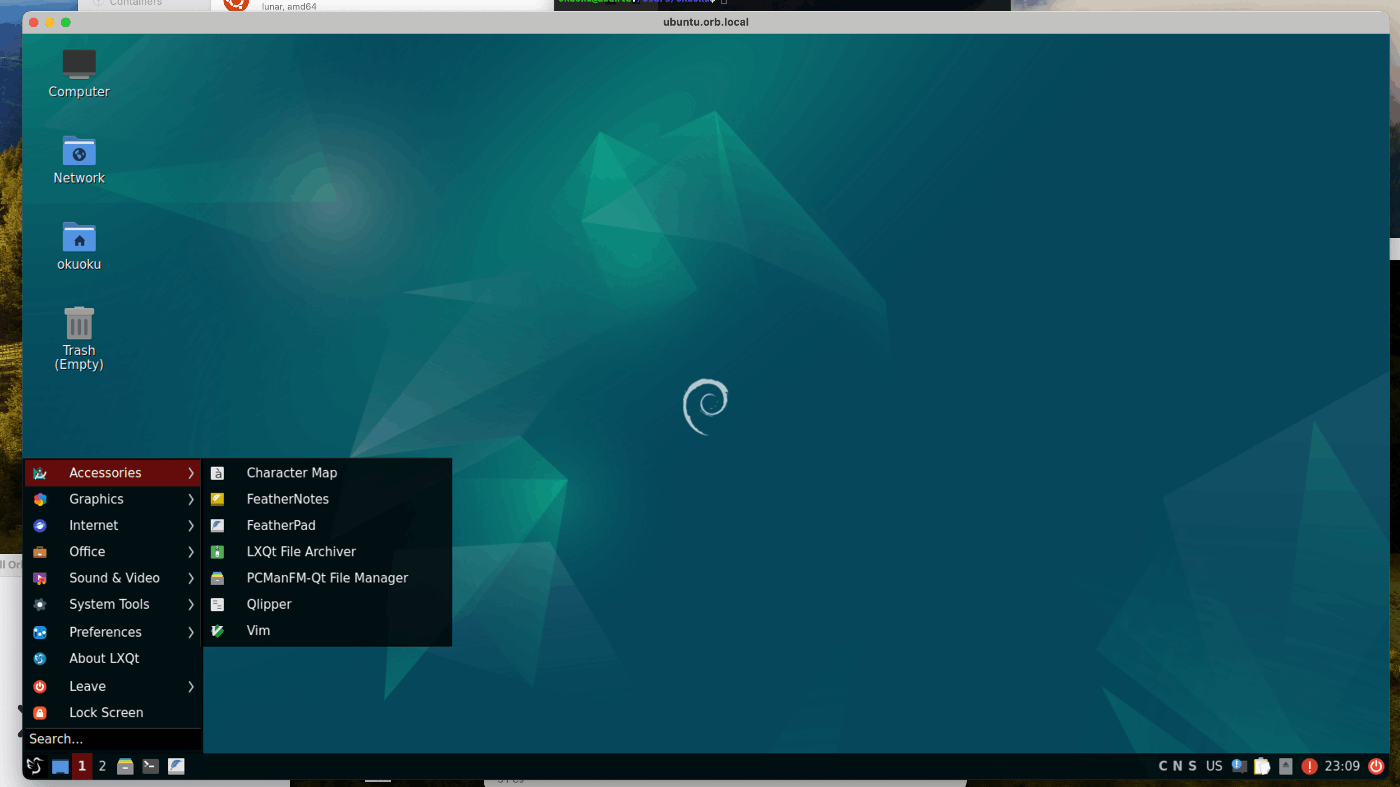
Task: Click the green Vim icon
Action: point(217,631)
